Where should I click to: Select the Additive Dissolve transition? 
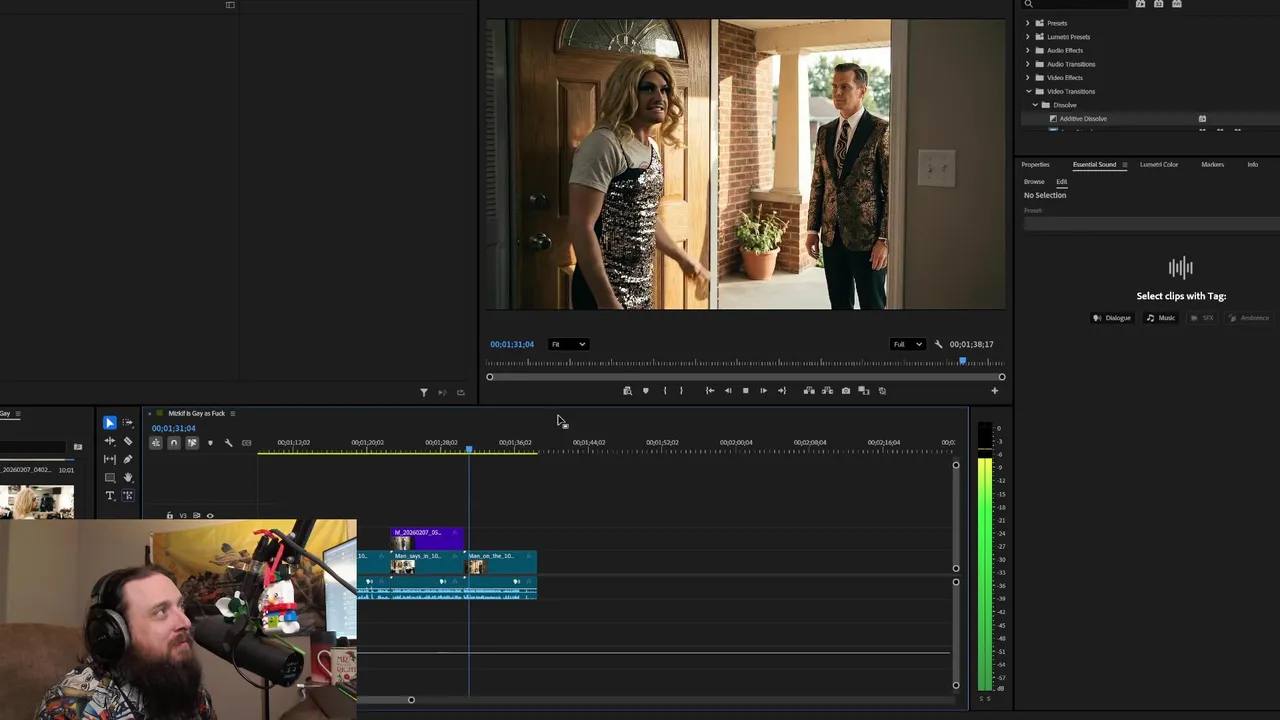tap(1083, 119)
